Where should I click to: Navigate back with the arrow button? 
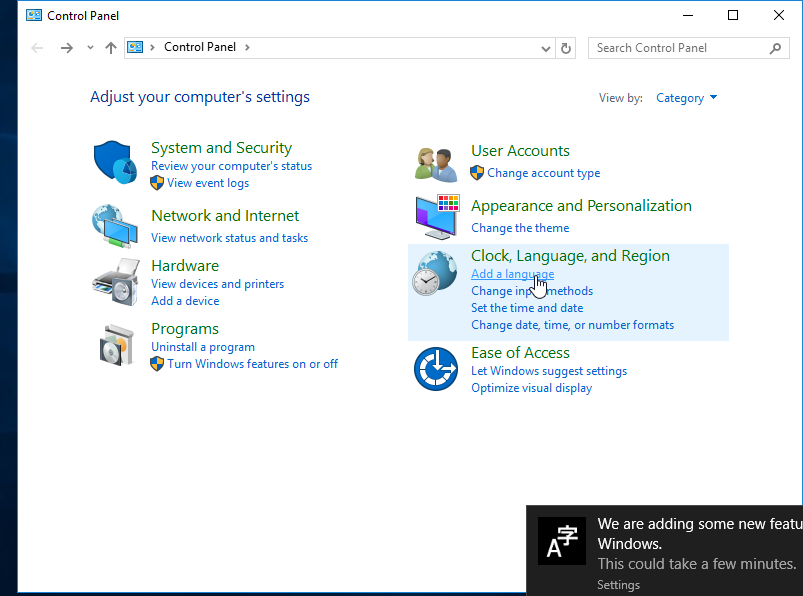pyautogui.click(x=37, y=48)
